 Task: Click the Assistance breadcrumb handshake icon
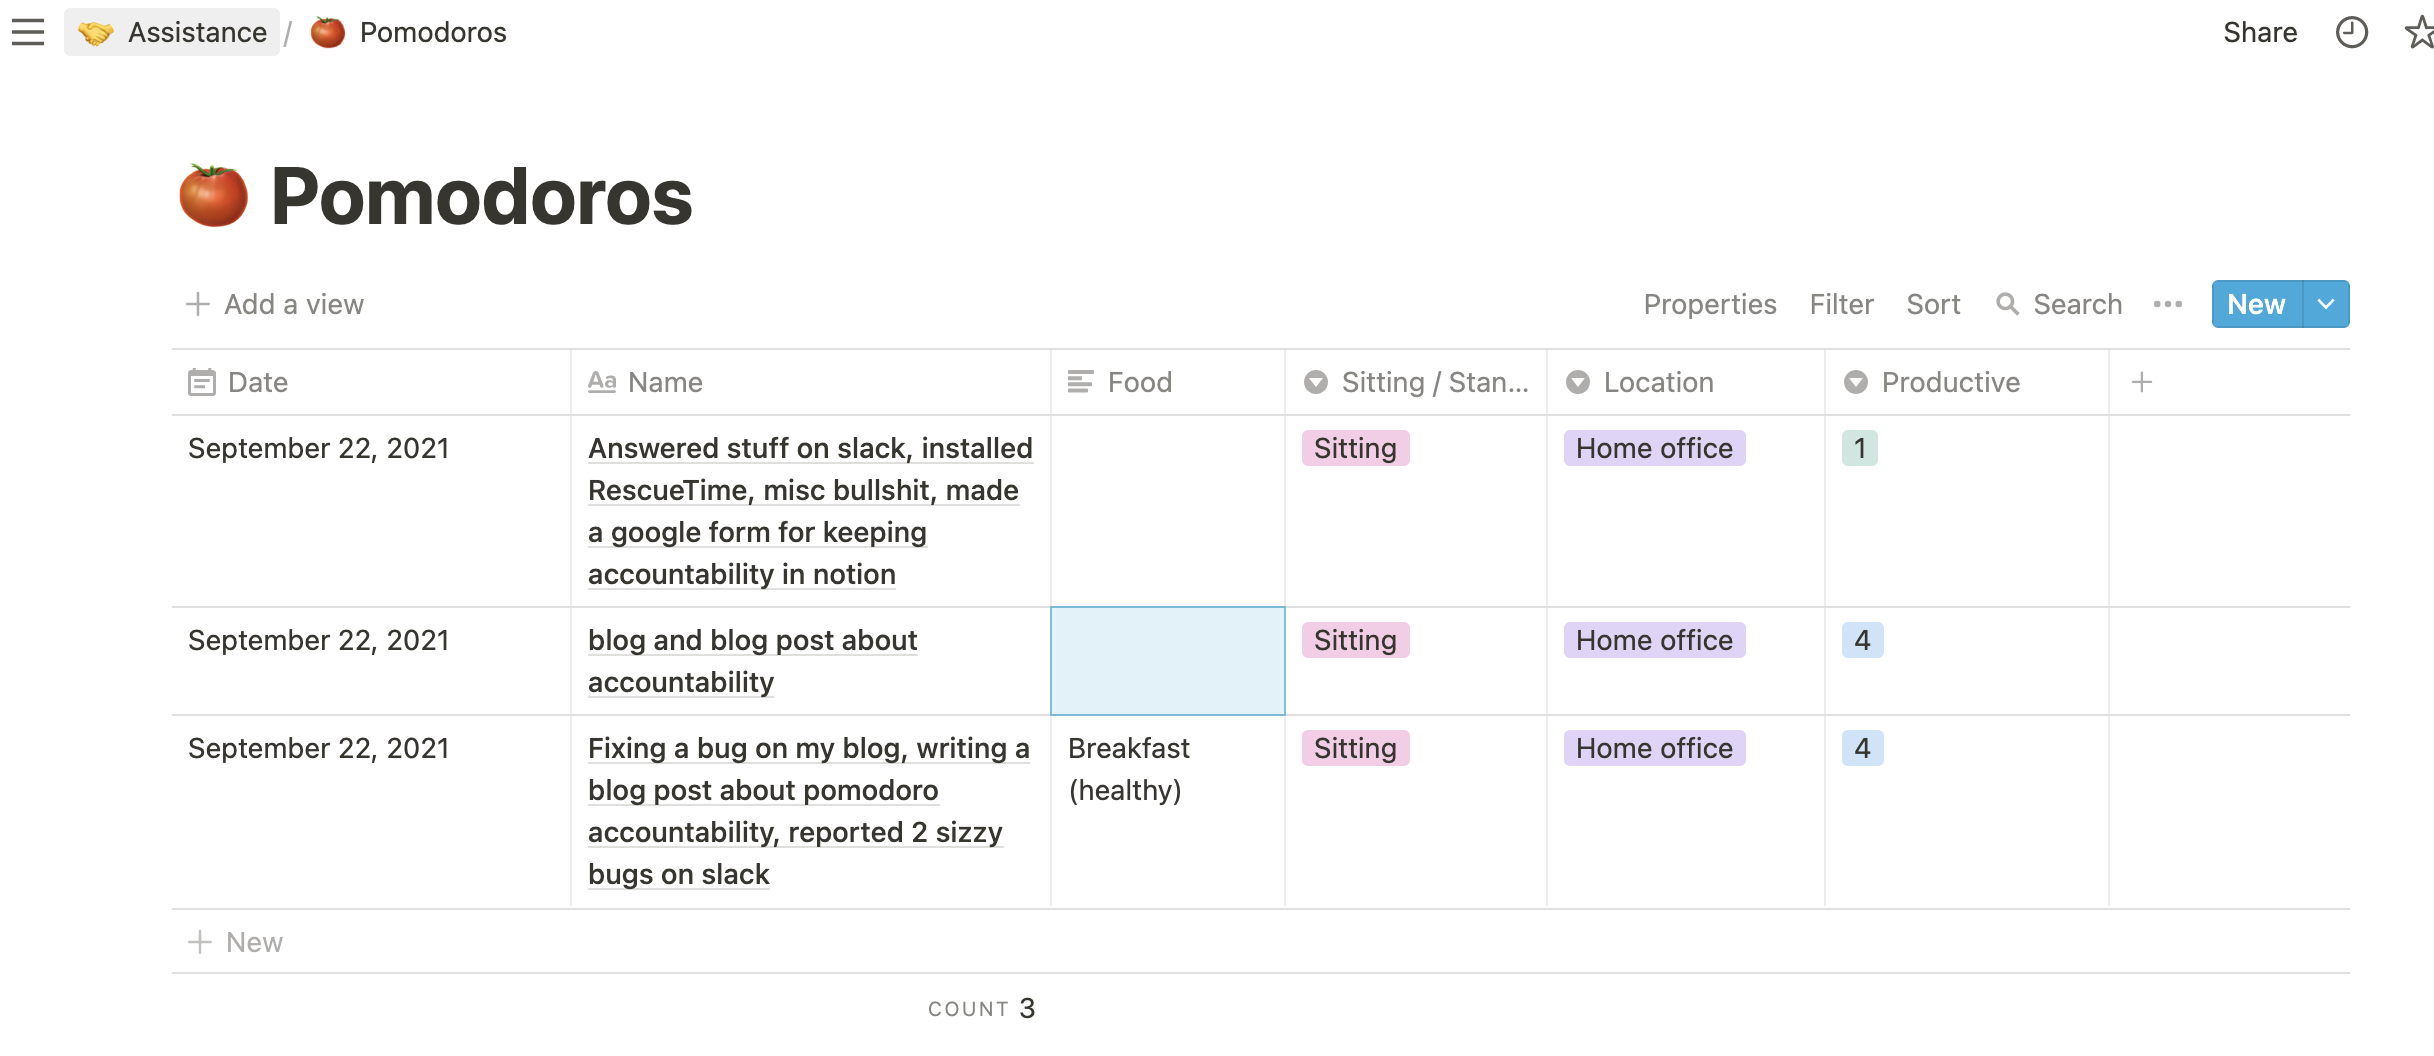96,33
